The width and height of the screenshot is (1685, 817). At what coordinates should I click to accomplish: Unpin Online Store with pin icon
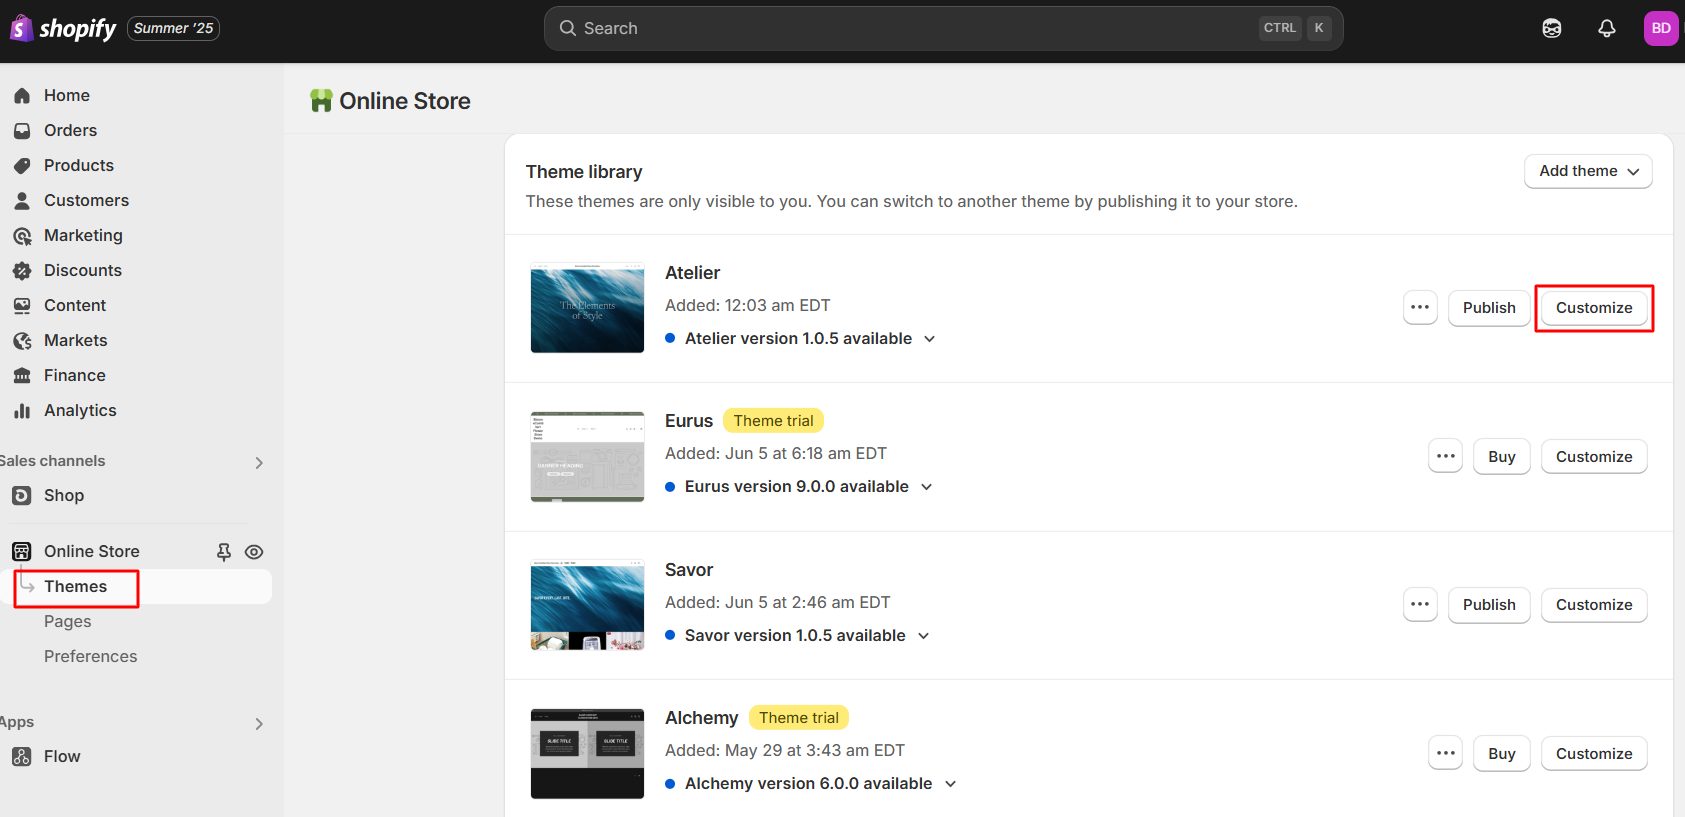click(224, 552)
